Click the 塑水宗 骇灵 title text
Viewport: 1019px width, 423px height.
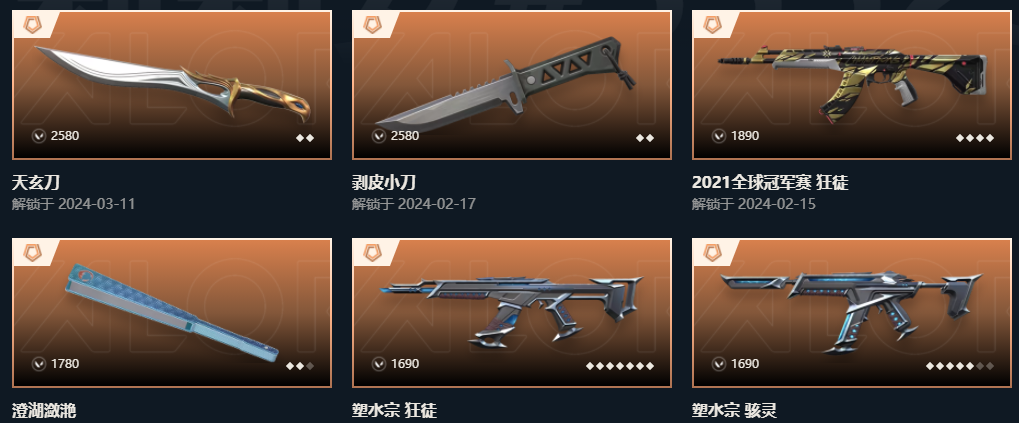734,411
